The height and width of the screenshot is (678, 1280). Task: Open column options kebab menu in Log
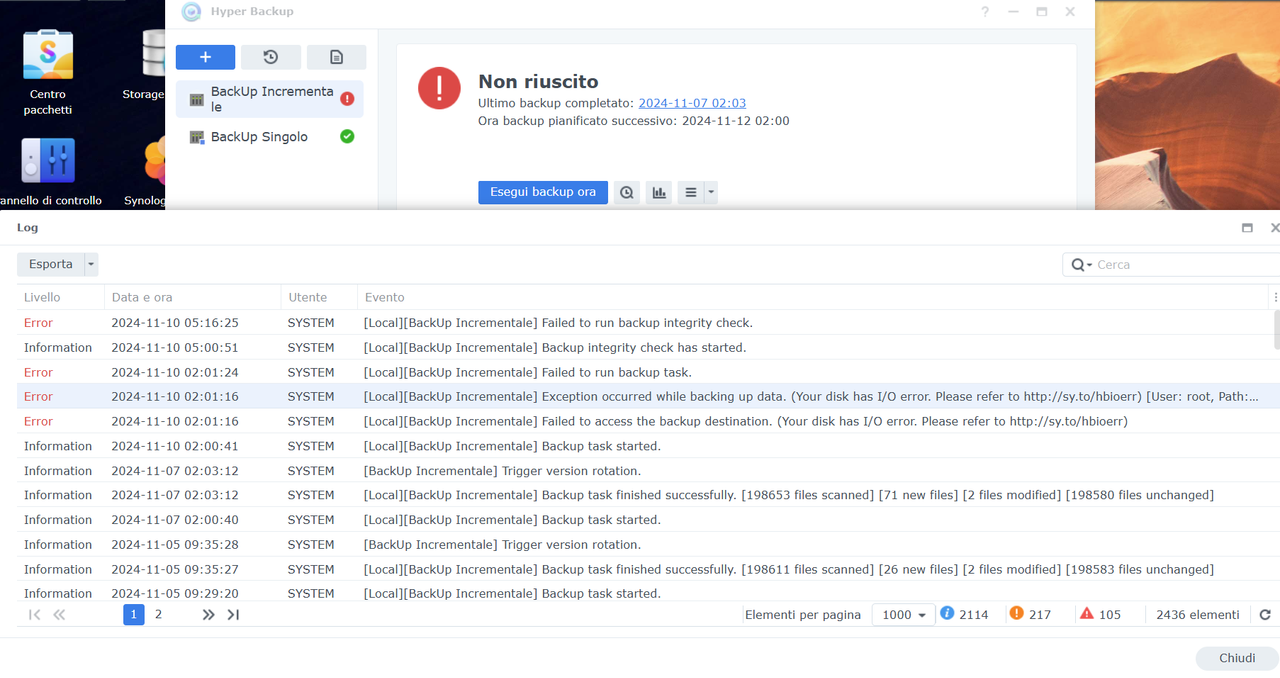click(x=1275, y=297)
